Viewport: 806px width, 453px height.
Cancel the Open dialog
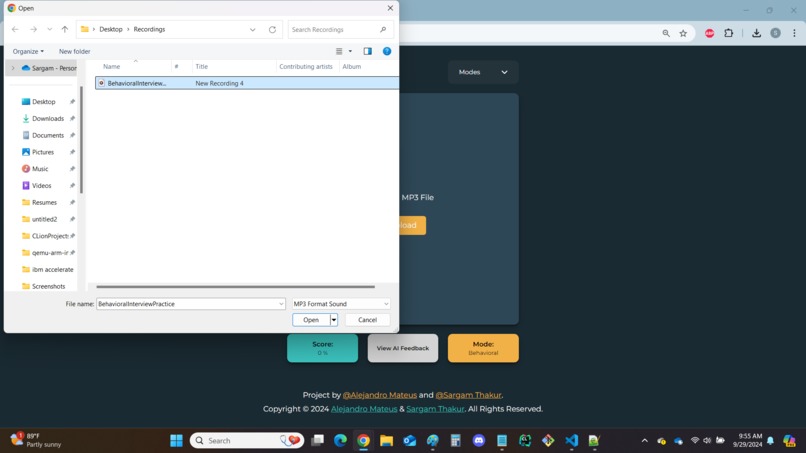point(368,320)
